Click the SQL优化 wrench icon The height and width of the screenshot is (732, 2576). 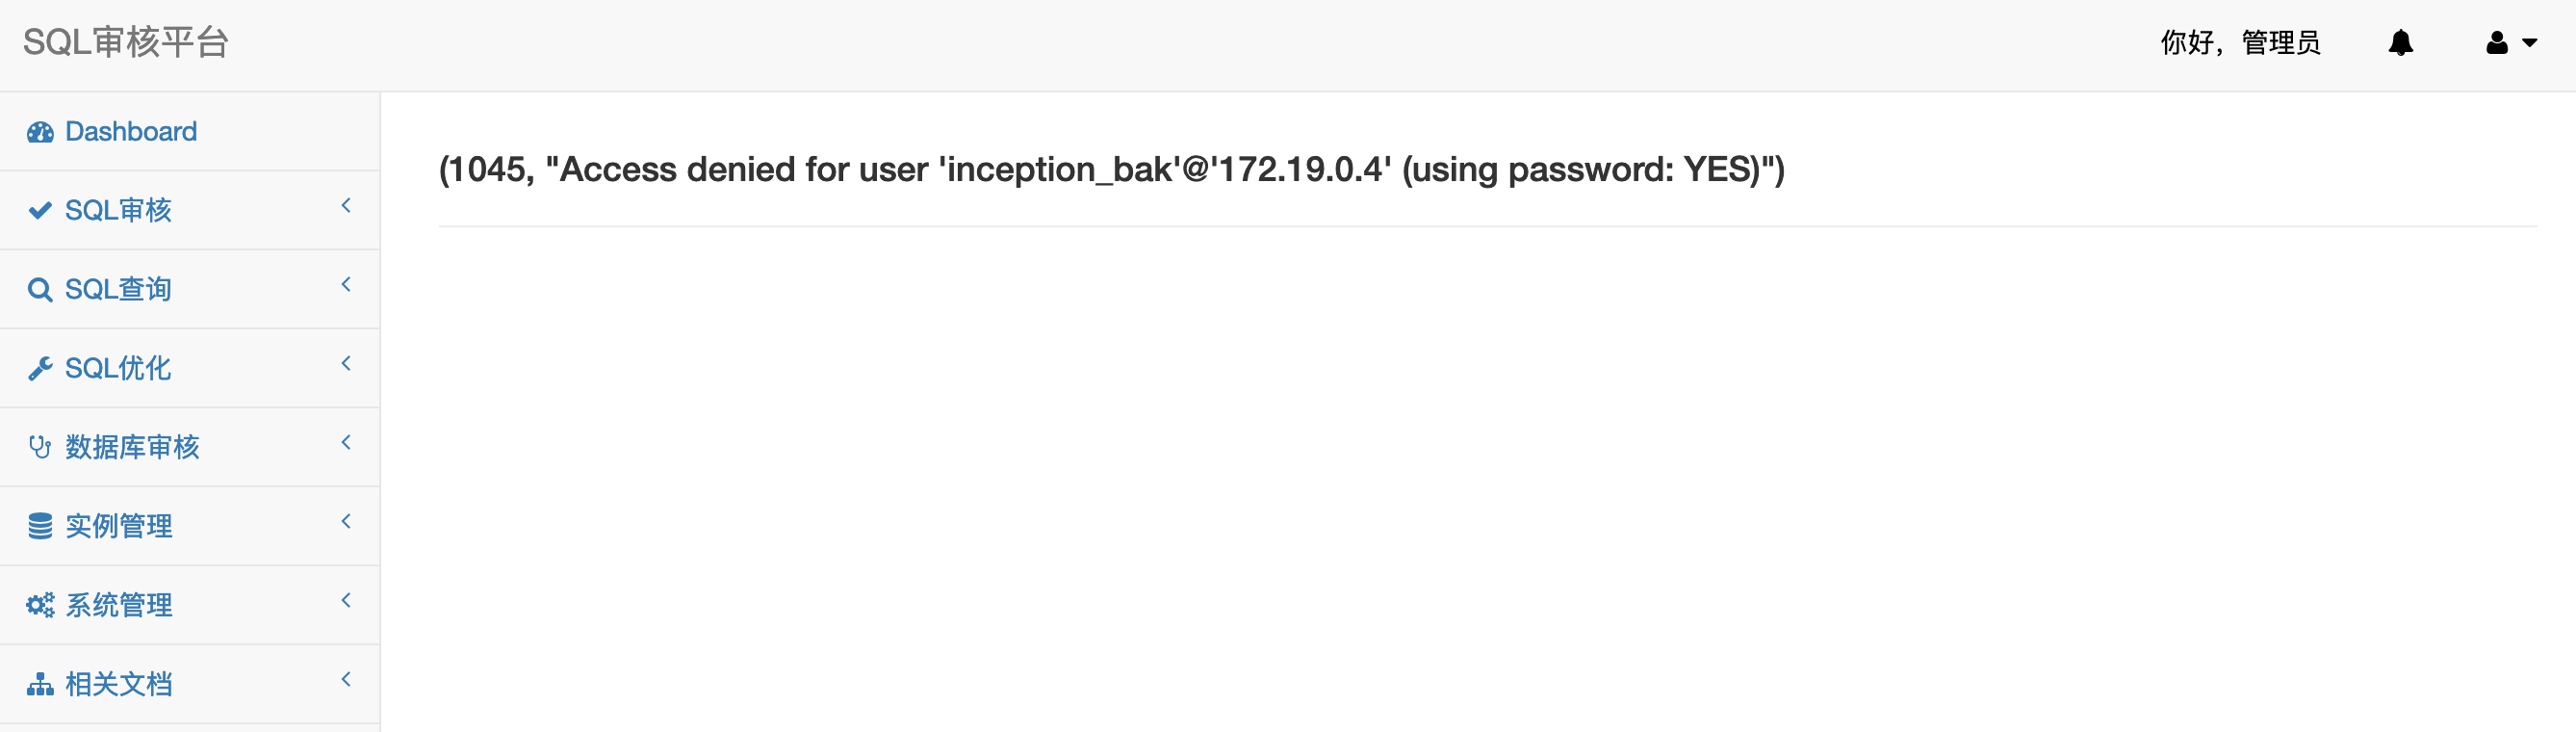40,369
